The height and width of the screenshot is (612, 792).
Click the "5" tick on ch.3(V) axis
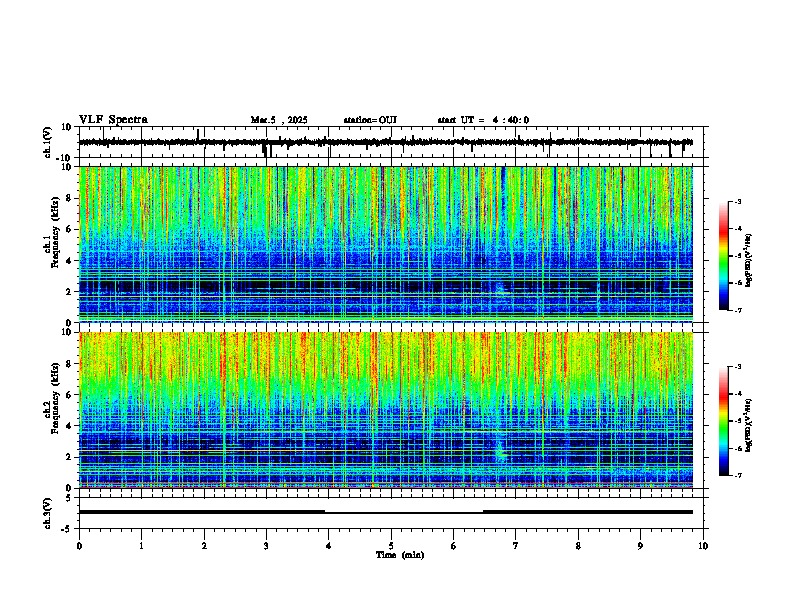point(70,497)
